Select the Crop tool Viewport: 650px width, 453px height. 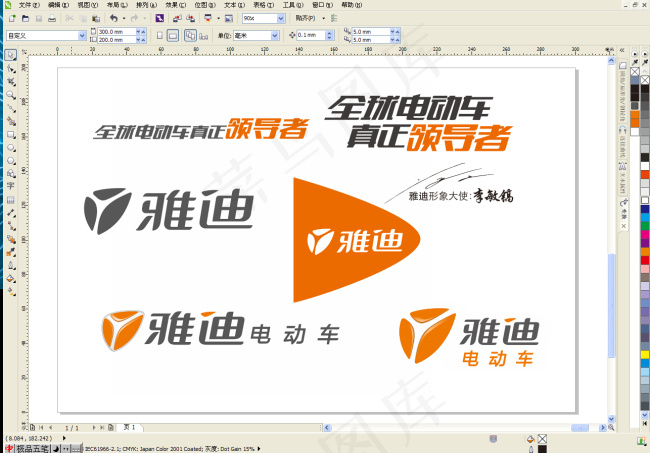point(11,82)
